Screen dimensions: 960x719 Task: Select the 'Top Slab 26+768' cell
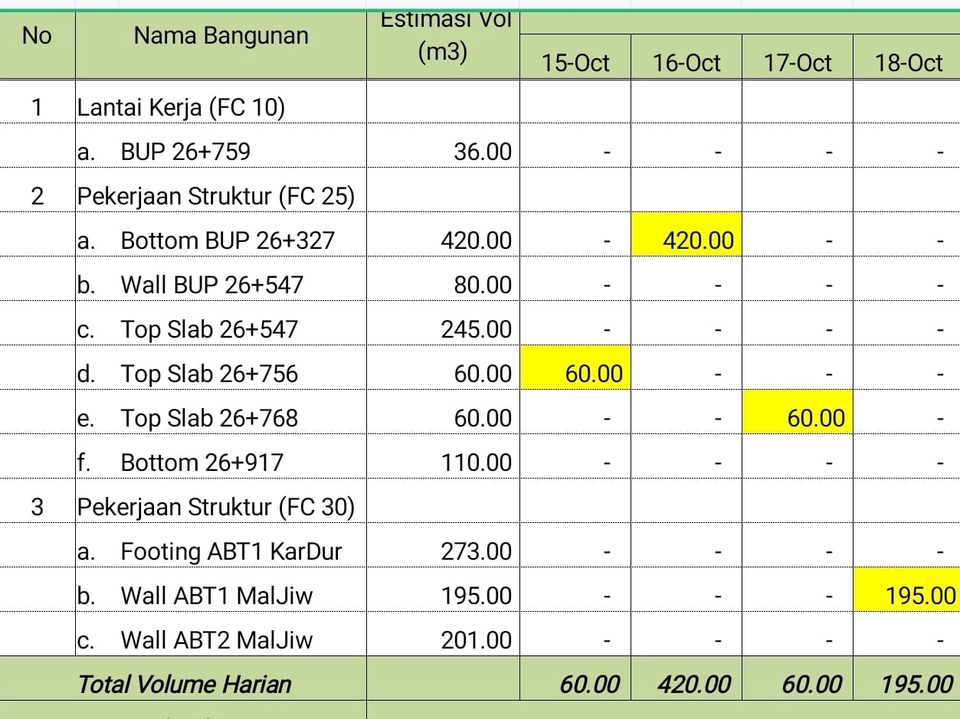coord(221,412)
